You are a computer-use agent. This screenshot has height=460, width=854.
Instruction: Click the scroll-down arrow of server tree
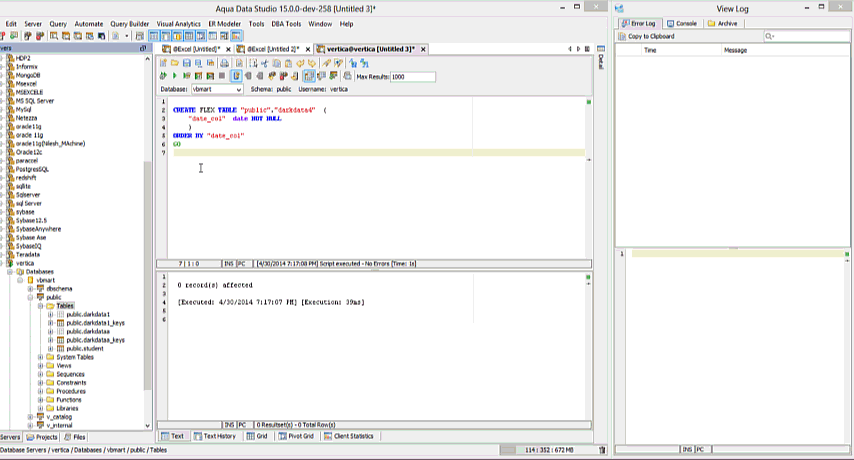click(x=148, y=426)
